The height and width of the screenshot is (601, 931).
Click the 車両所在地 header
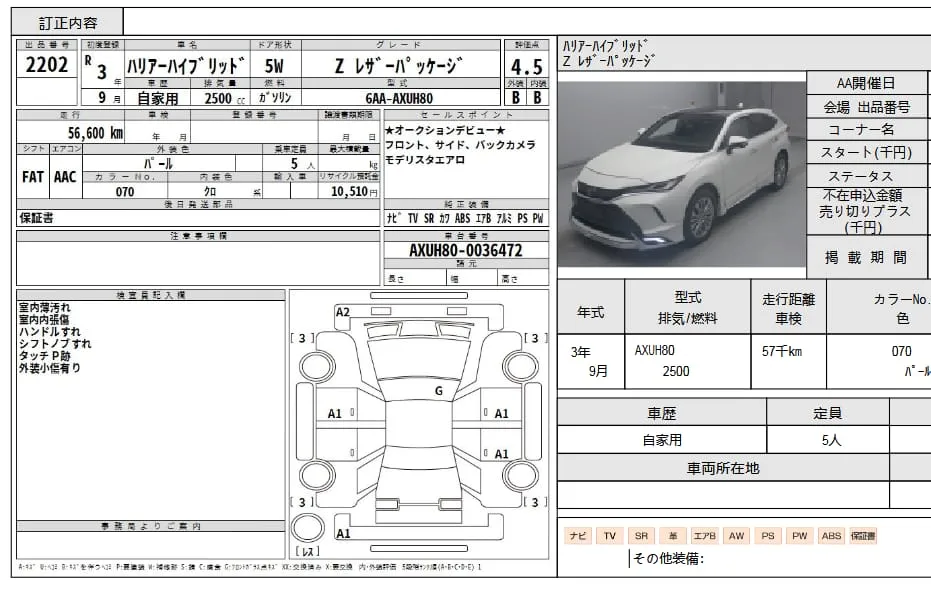click(723, 469)
